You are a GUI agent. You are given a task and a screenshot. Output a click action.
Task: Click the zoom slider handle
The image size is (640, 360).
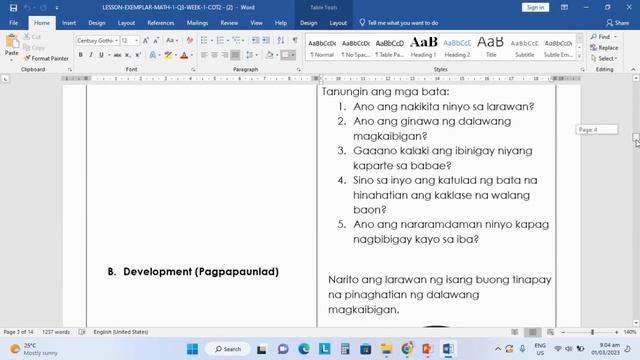(x=592, y=332)
